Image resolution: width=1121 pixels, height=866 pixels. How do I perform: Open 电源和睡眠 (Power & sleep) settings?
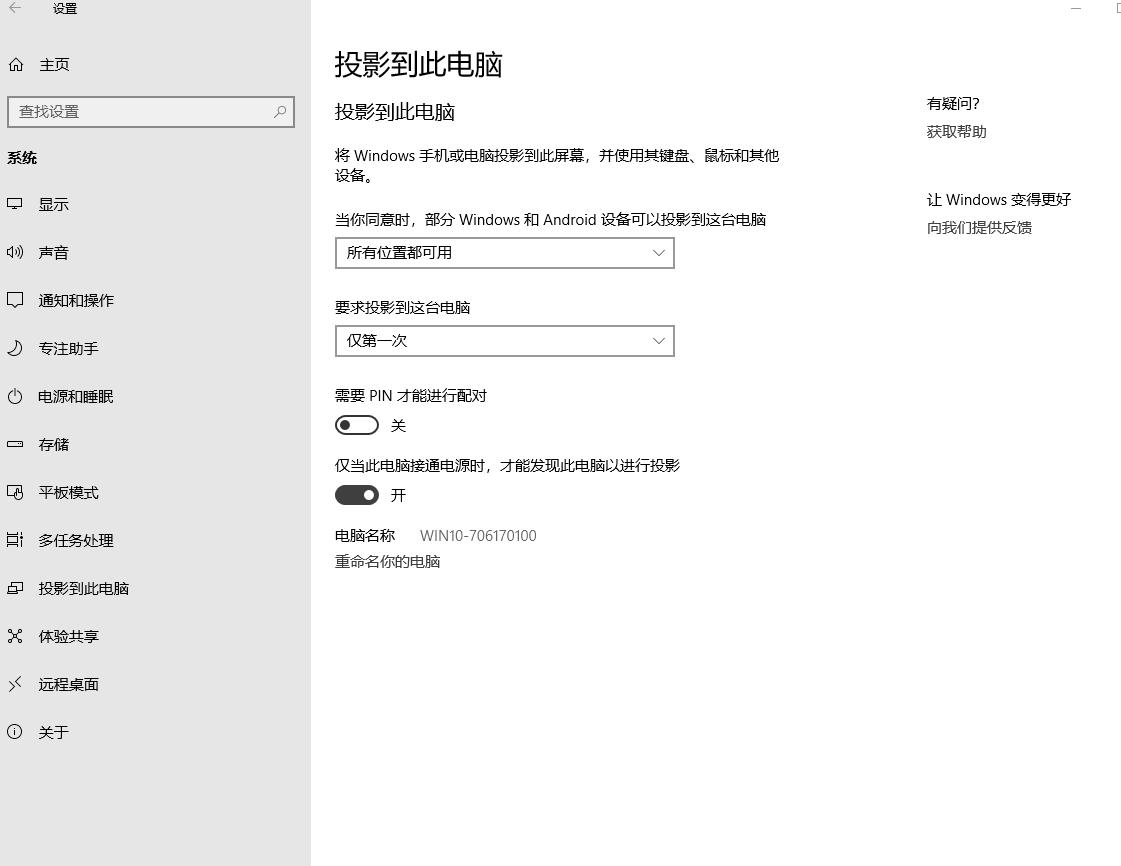point(75,396)
